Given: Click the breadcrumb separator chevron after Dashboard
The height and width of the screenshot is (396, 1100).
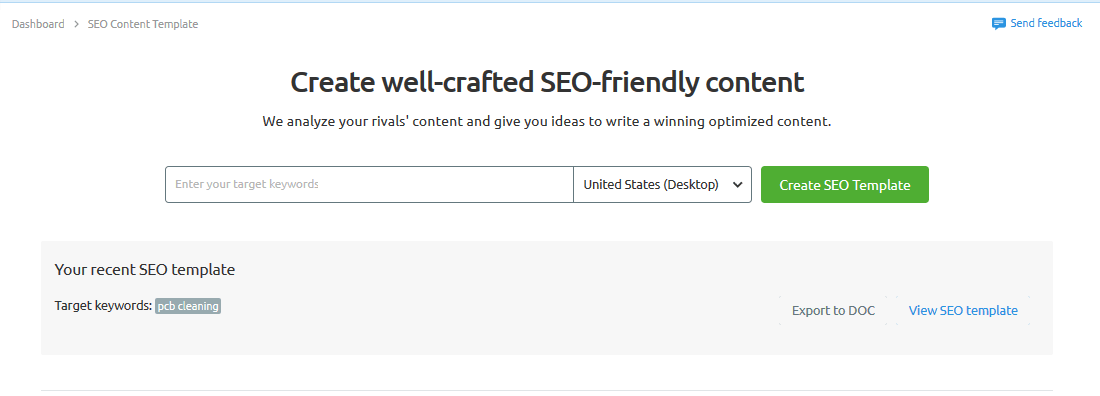Looking at the screenshot, I should pyautogui.click(x=76, y=24).
